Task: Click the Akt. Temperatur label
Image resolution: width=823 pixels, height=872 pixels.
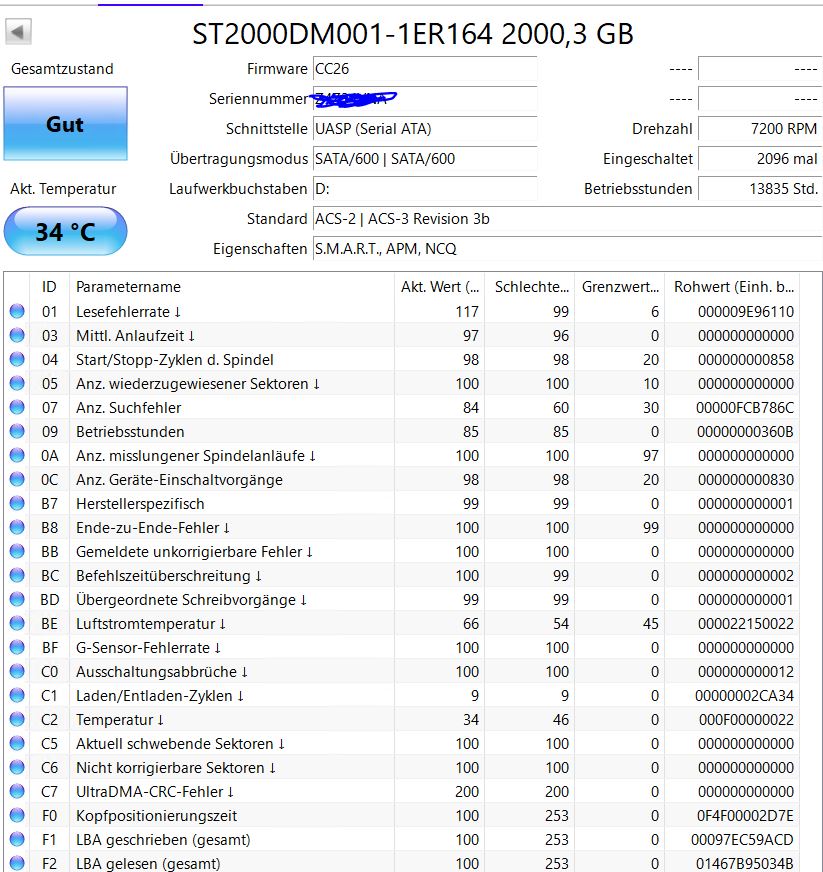Action: (63, 189)
